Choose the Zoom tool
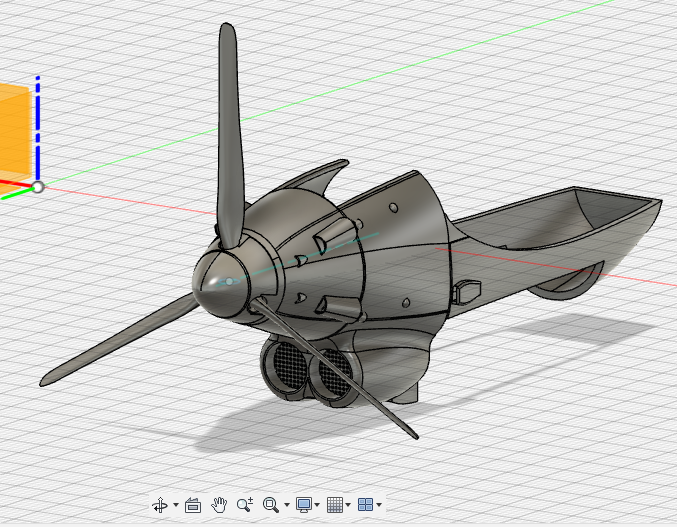This screenshot has height=527, width=677. point(245,505)
